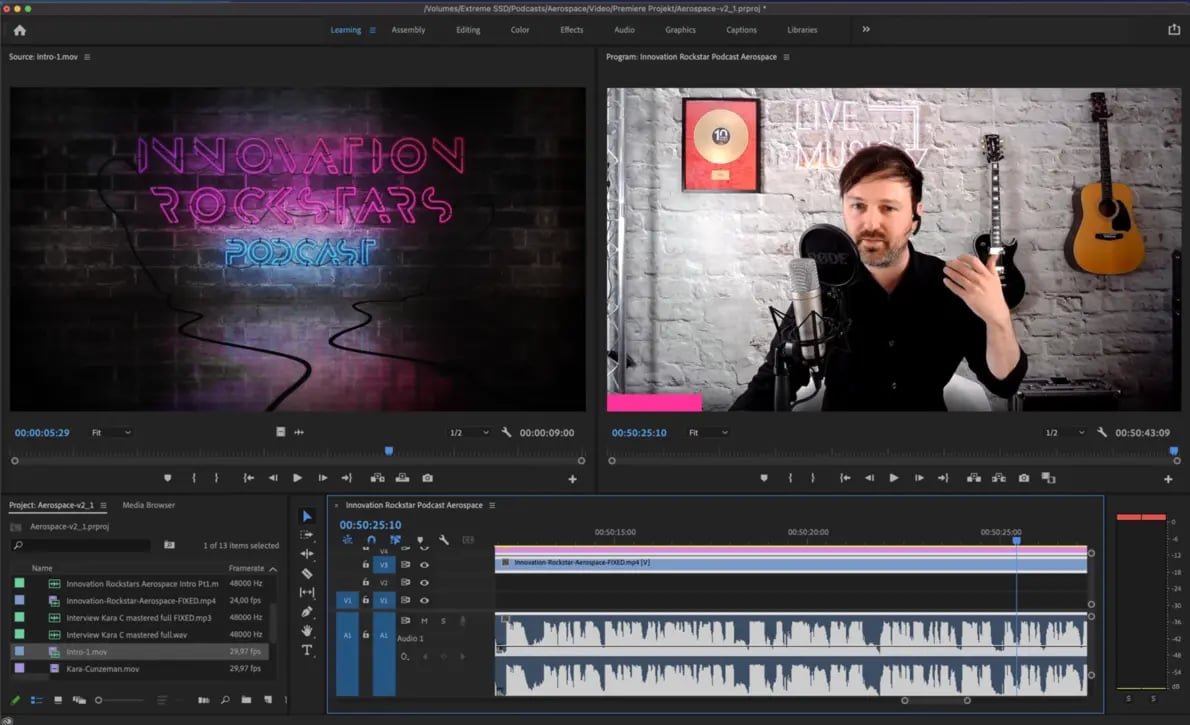Screen dimensions: 1190x725
Task: Switch to the Editing workspace tab
Action: point(468,30)
